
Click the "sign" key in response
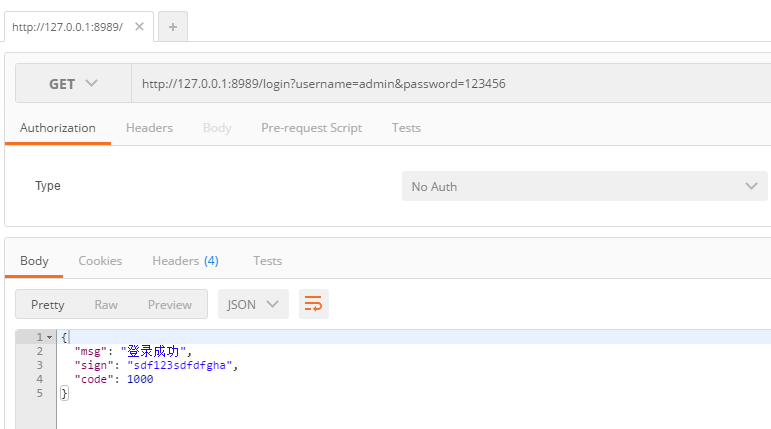click(94, 365)
